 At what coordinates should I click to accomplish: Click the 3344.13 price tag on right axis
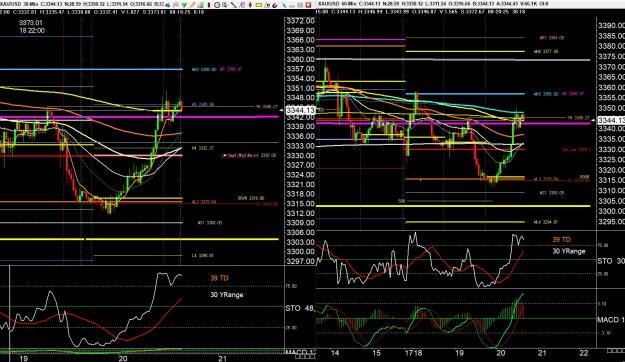coord(611,120)
